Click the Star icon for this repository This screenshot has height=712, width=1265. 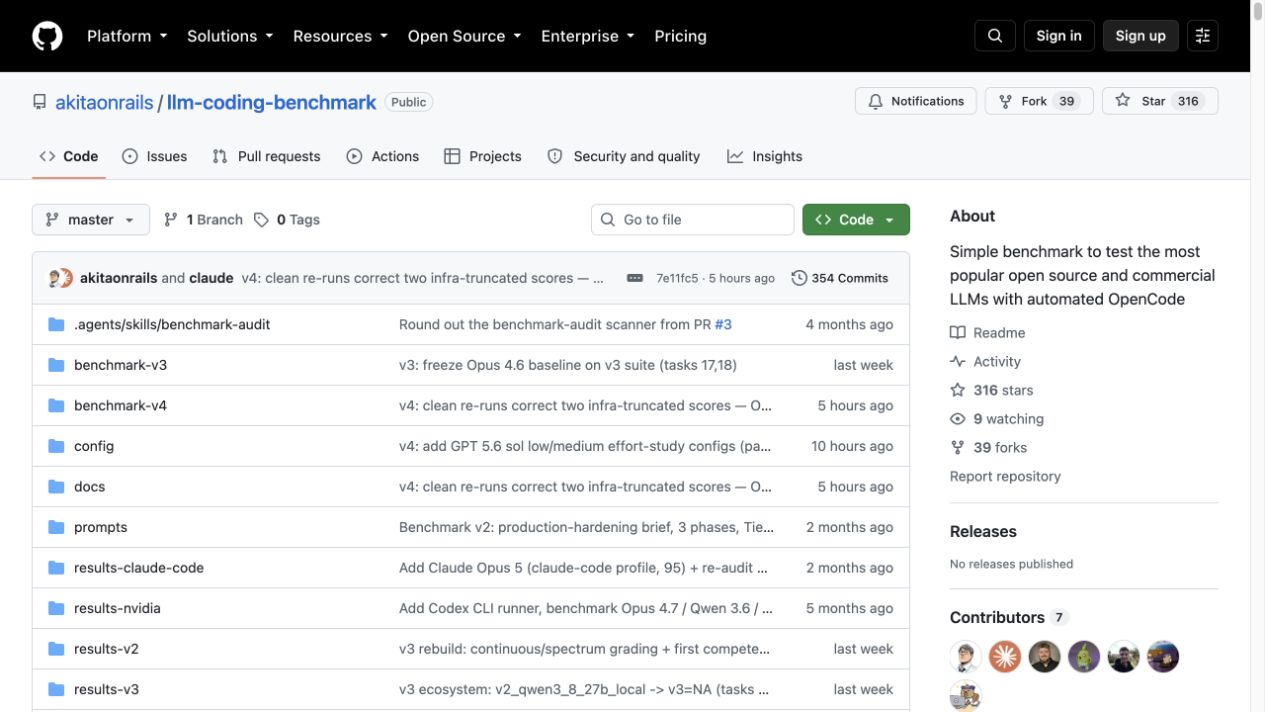click(x=1123, y=101)
